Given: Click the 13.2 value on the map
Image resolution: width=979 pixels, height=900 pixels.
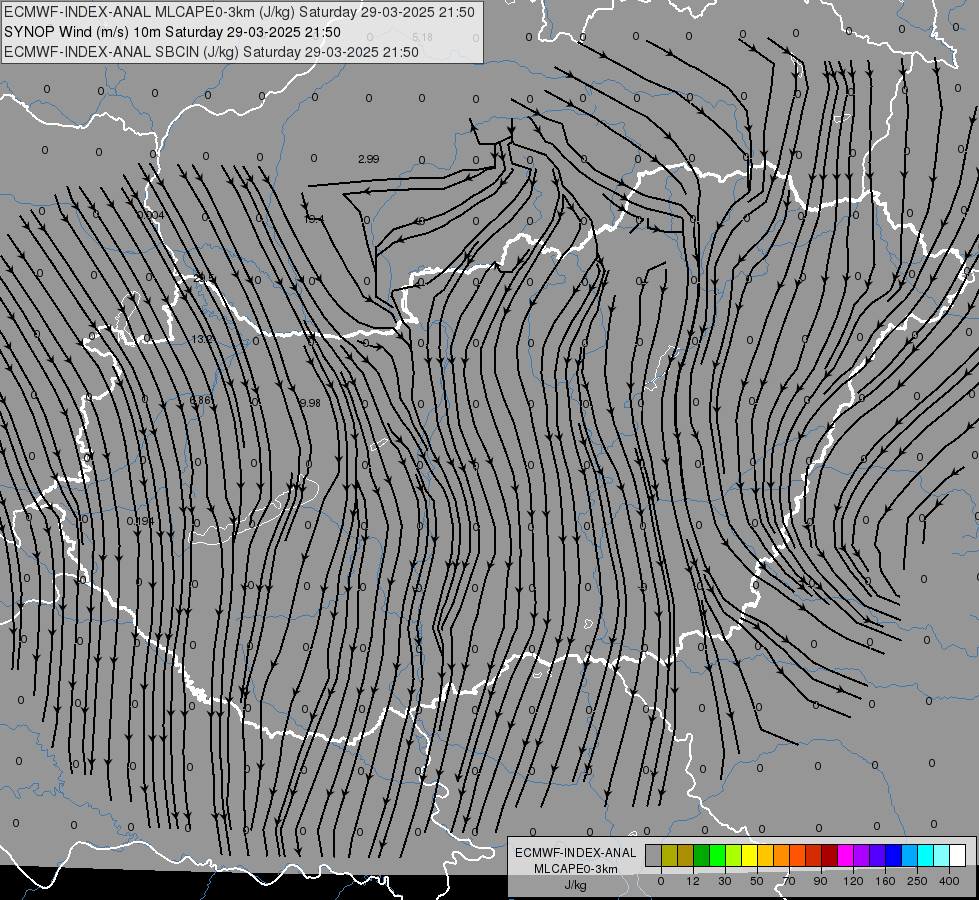Looking at the screenshot, I should (x=202, y=339).
